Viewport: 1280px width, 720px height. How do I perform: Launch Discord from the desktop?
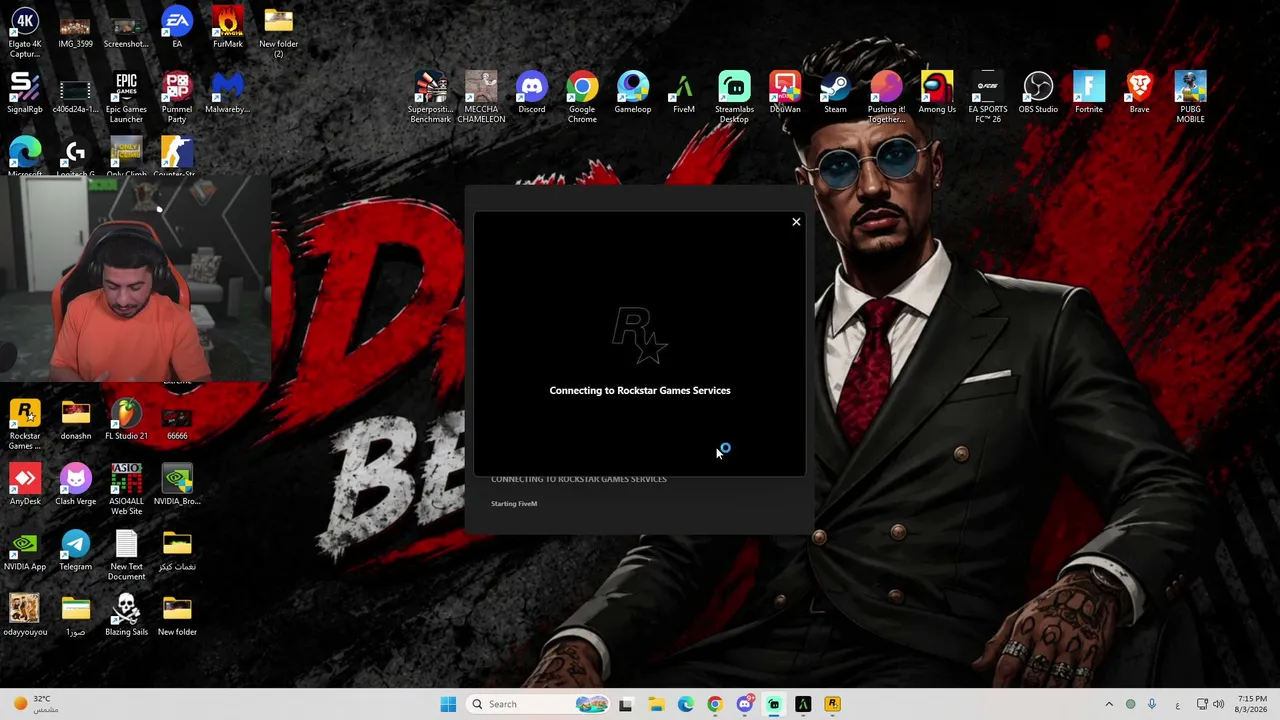532,94
